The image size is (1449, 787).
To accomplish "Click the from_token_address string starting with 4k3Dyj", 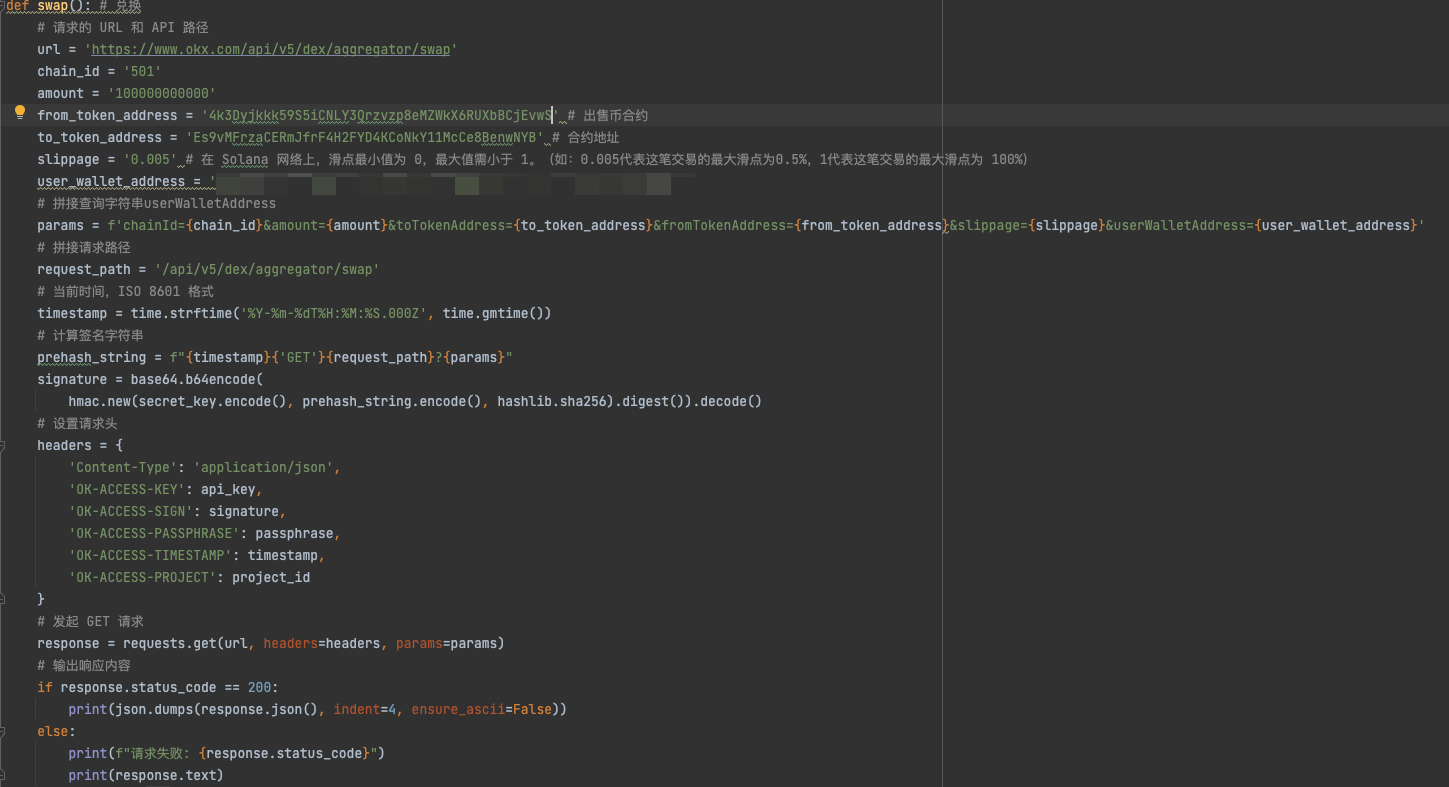I will [x=380, y=115].
